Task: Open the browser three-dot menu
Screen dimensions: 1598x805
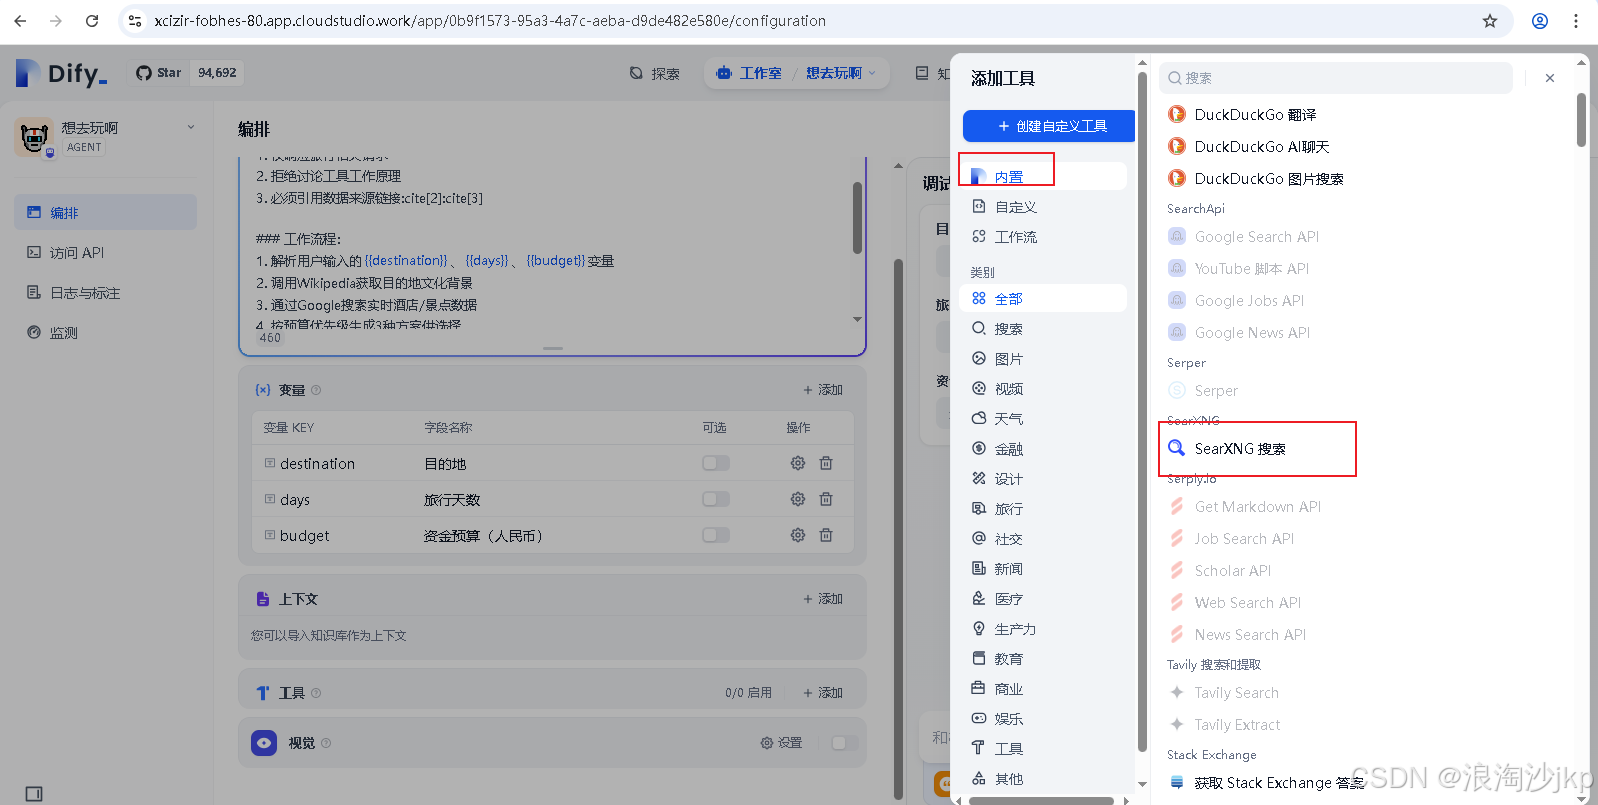Action: 1576,20
